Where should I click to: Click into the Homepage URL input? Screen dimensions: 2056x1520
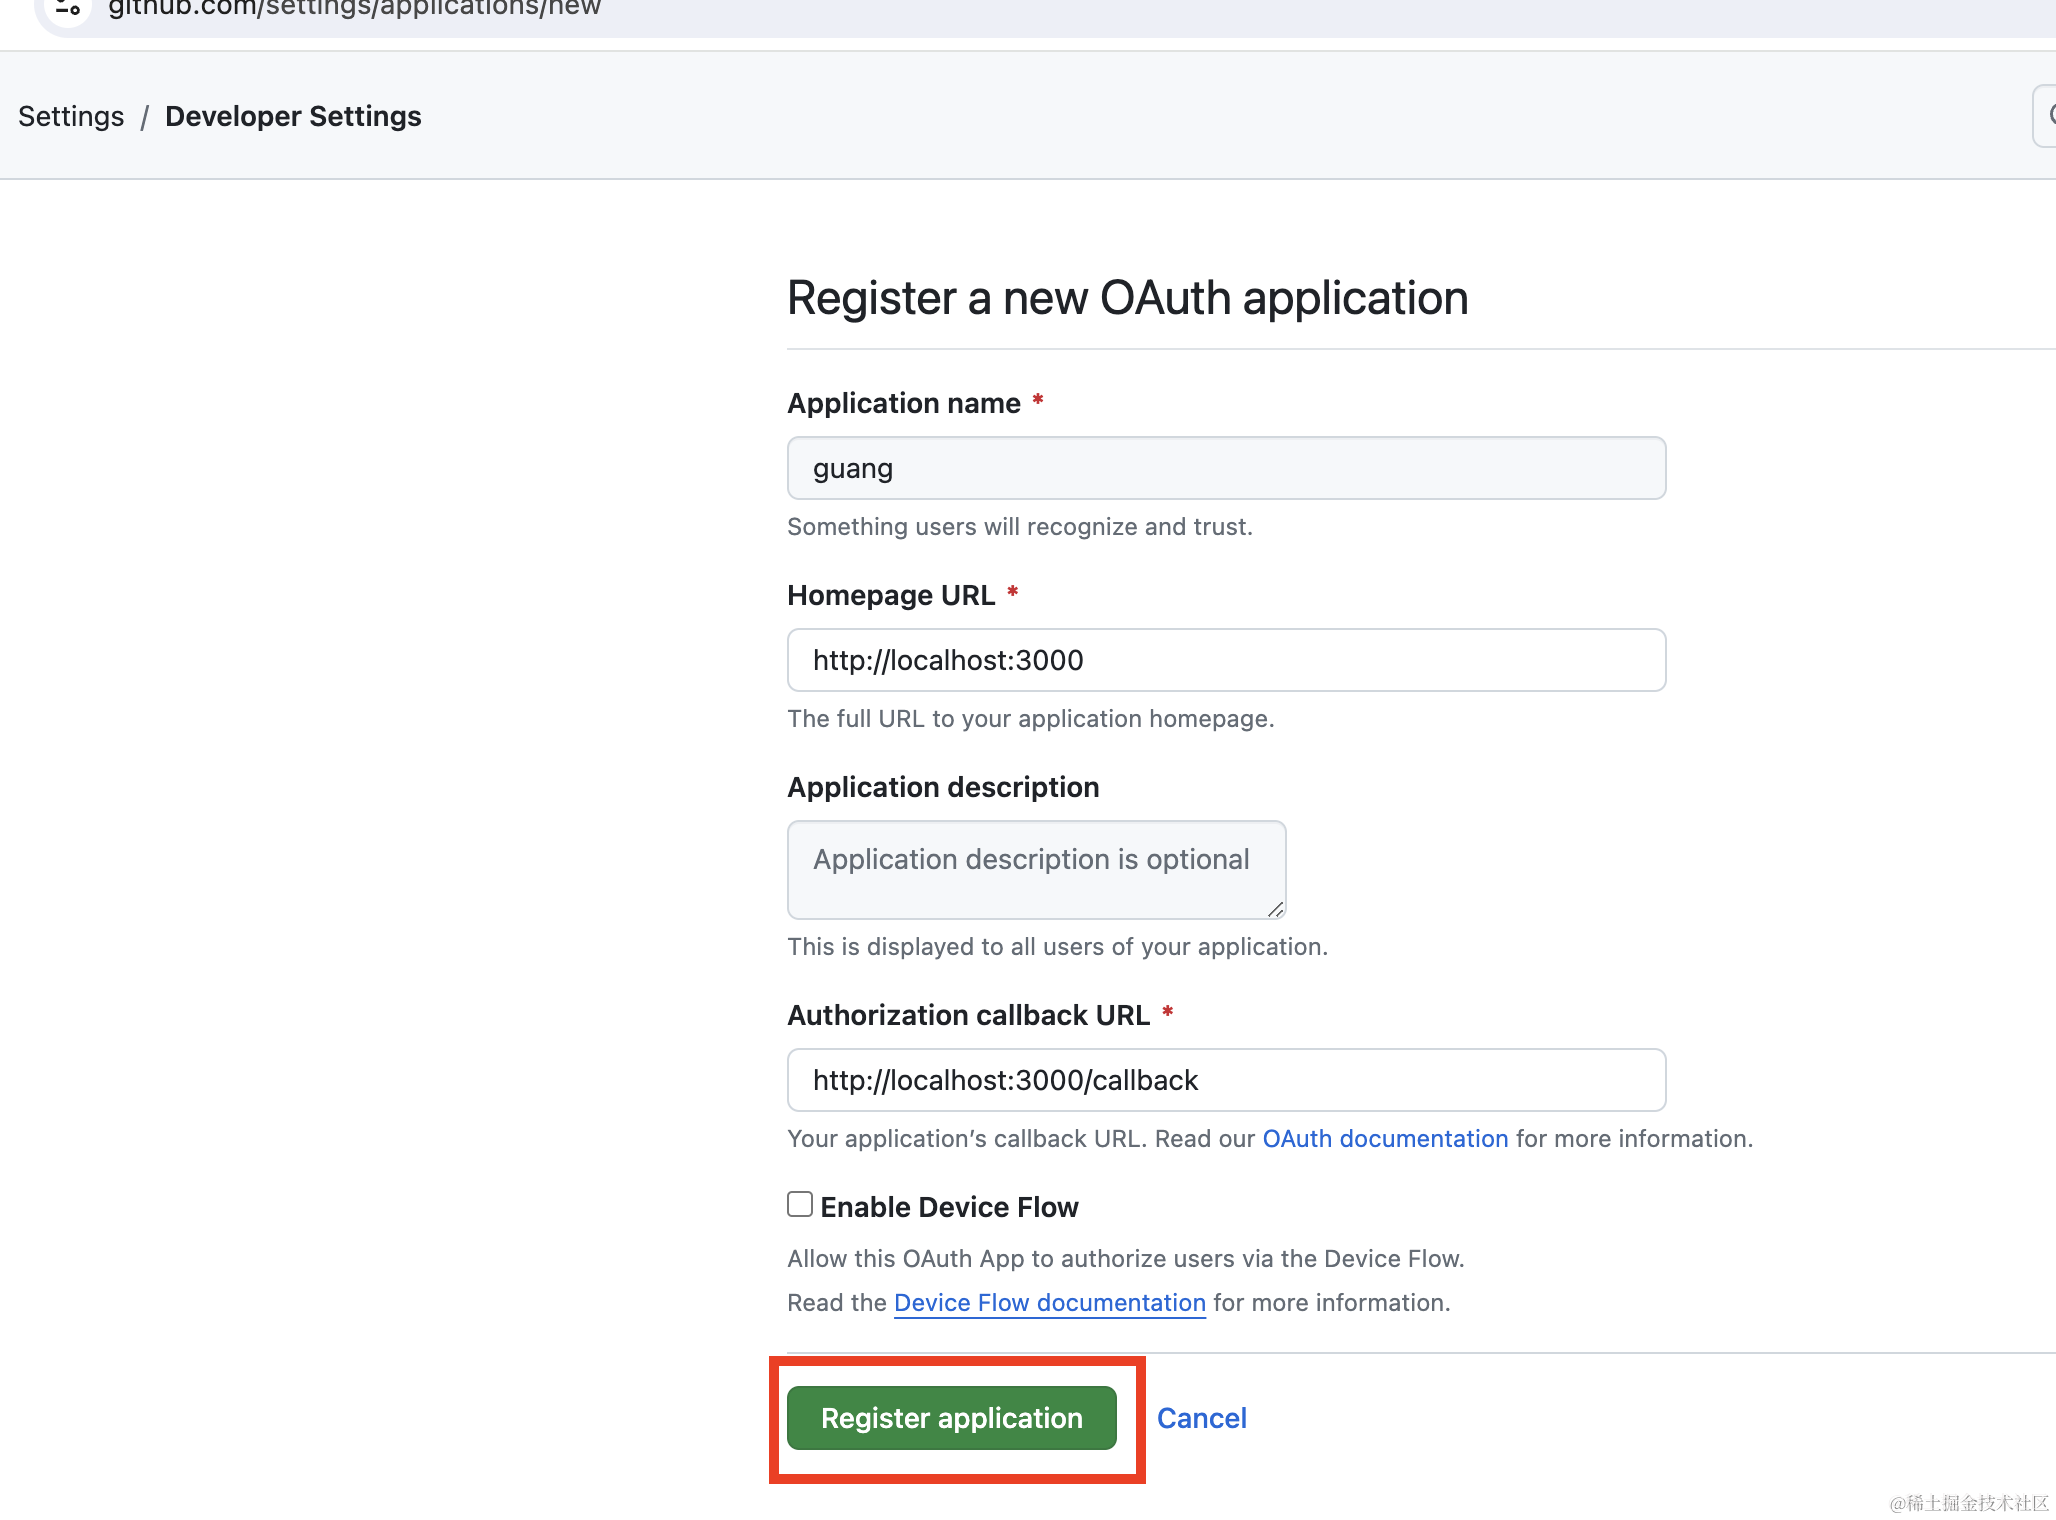[x=1226, y=660]
